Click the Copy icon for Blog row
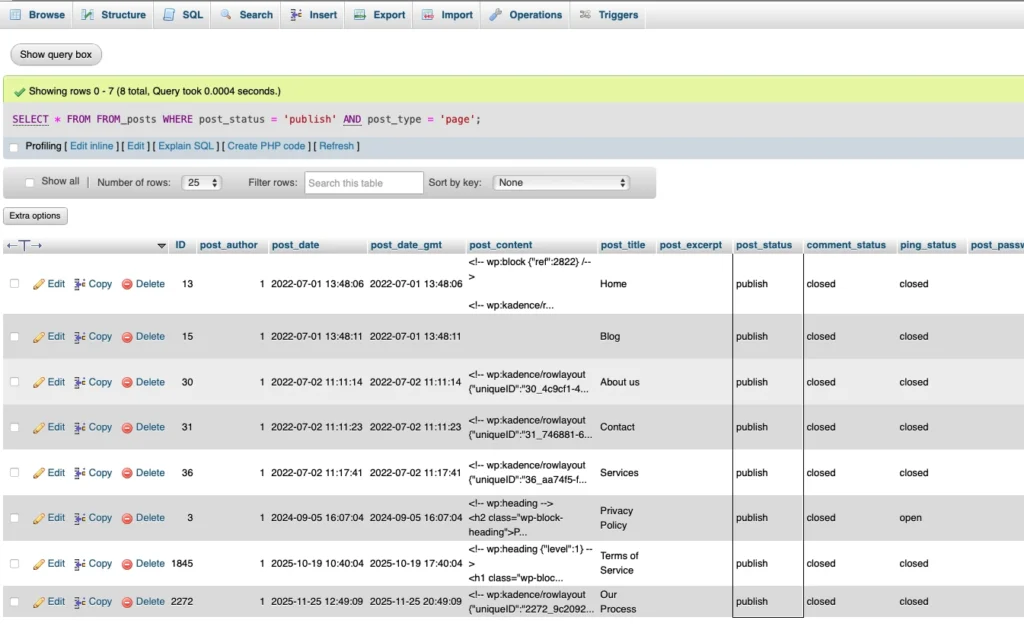 (80, 337)
